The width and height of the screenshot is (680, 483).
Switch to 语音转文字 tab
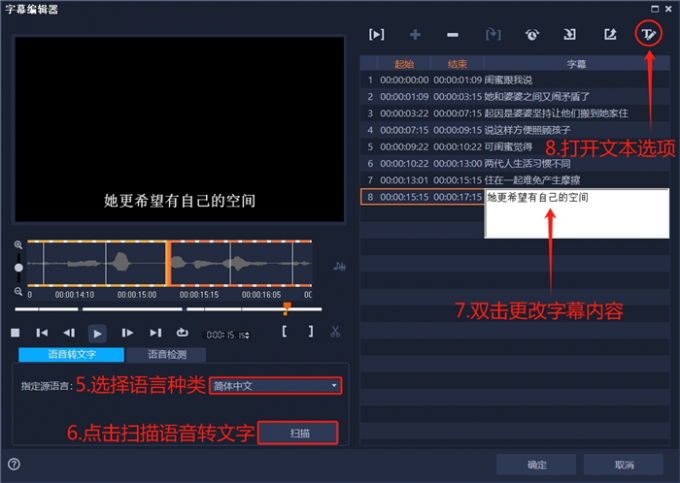pyautogui.click(x=72, y=354)
